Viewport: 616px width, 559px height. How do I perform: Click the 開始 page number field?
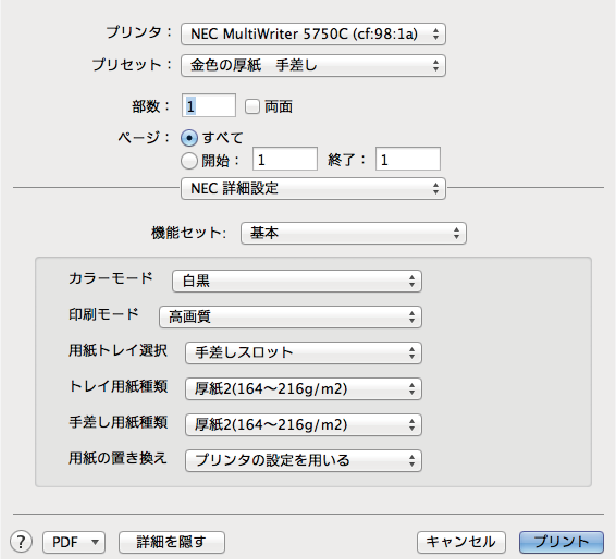point(284,159)
